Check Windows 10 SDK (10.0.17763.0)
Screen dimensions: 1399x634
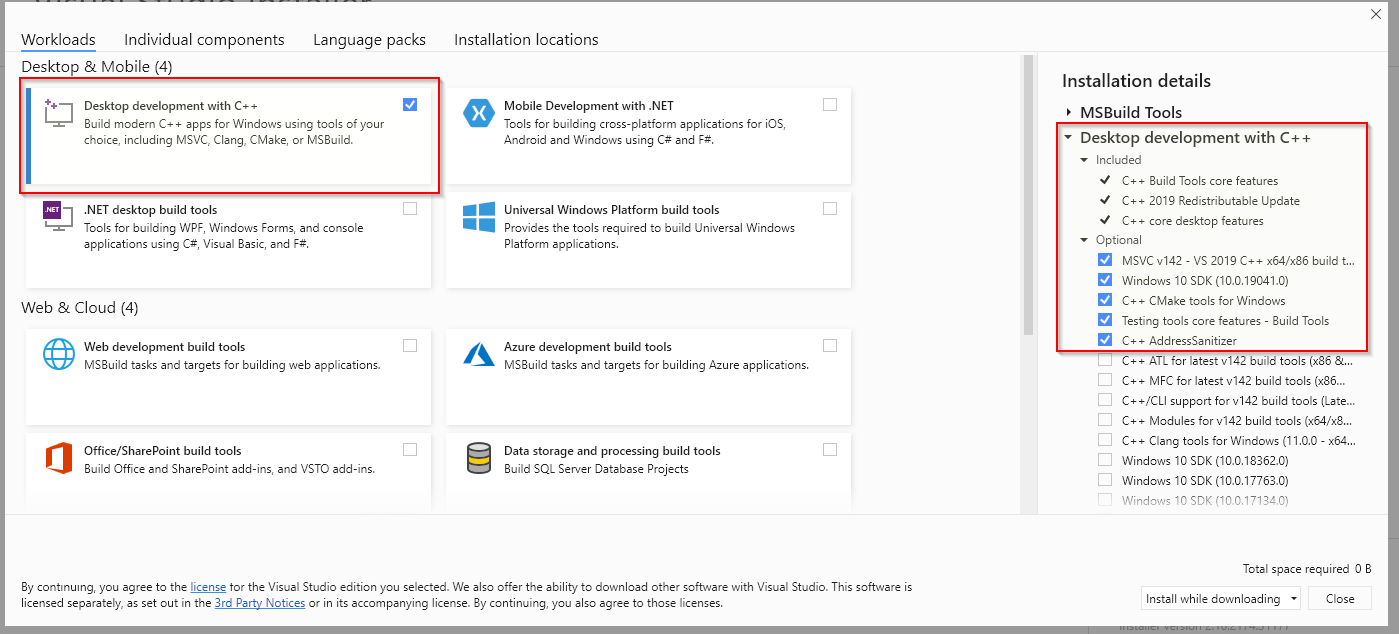click(1105, 480)
